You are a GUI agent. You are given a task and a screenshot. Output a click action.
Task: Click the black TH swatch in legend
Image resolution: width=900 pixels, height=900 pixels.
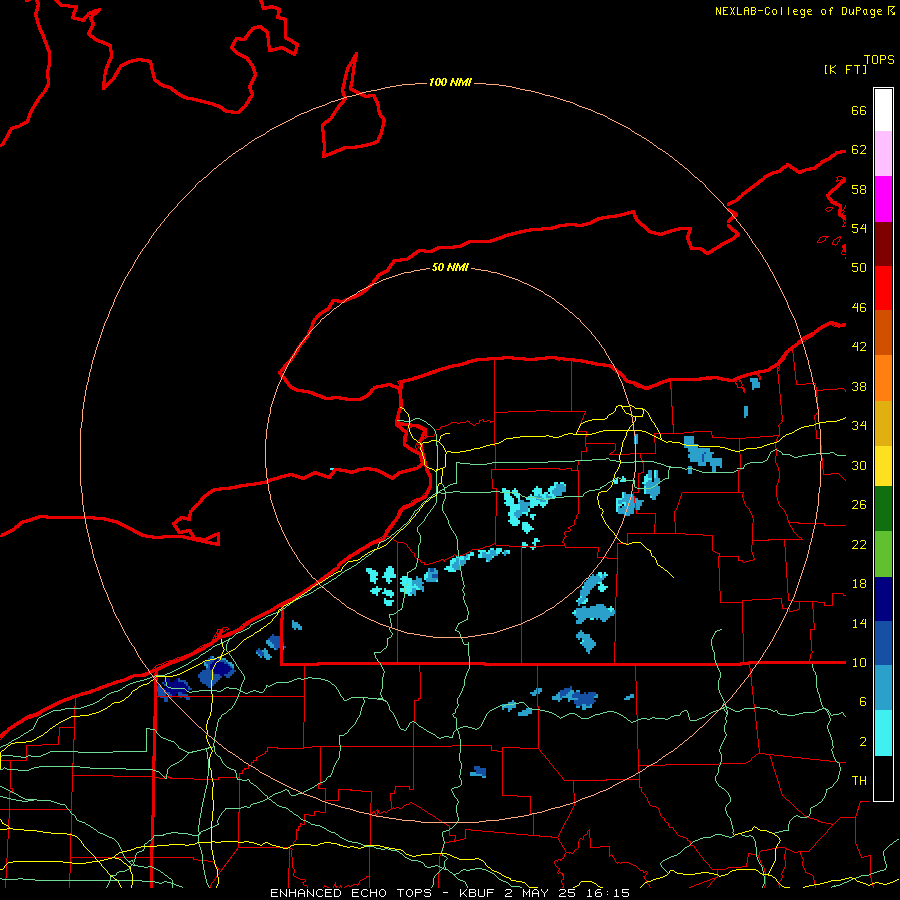pyautogui.click(x=883, y=778)
